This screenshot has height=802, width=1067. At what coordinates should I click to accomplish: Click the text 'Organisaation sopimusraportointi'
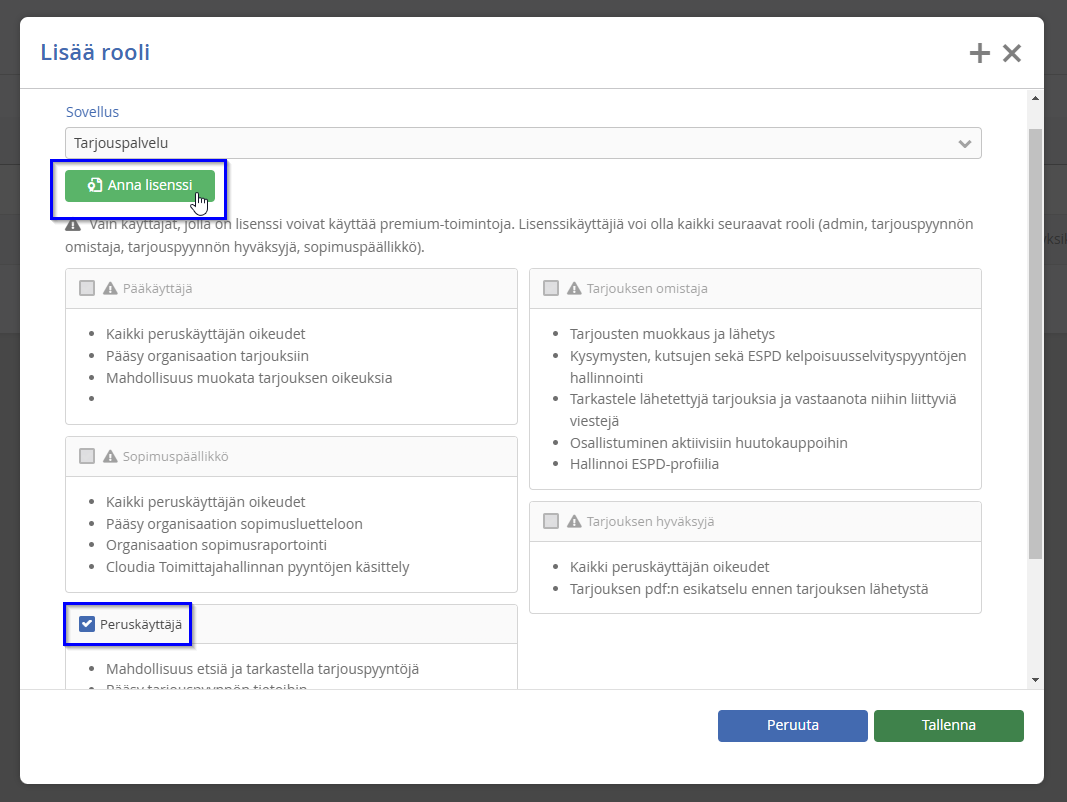216,545
